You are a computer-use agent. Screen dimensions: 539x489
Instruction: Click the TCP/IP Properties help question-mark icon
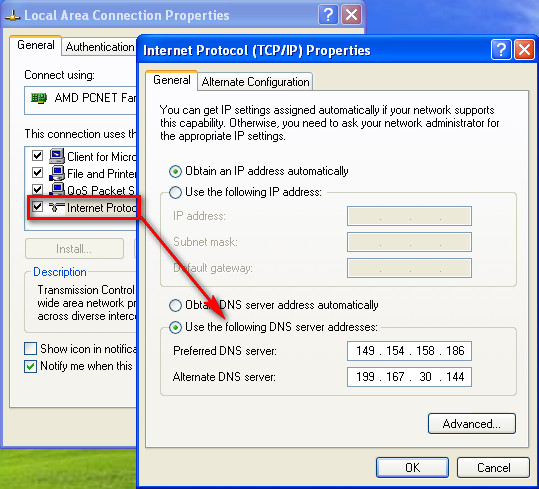pos(501,49)
